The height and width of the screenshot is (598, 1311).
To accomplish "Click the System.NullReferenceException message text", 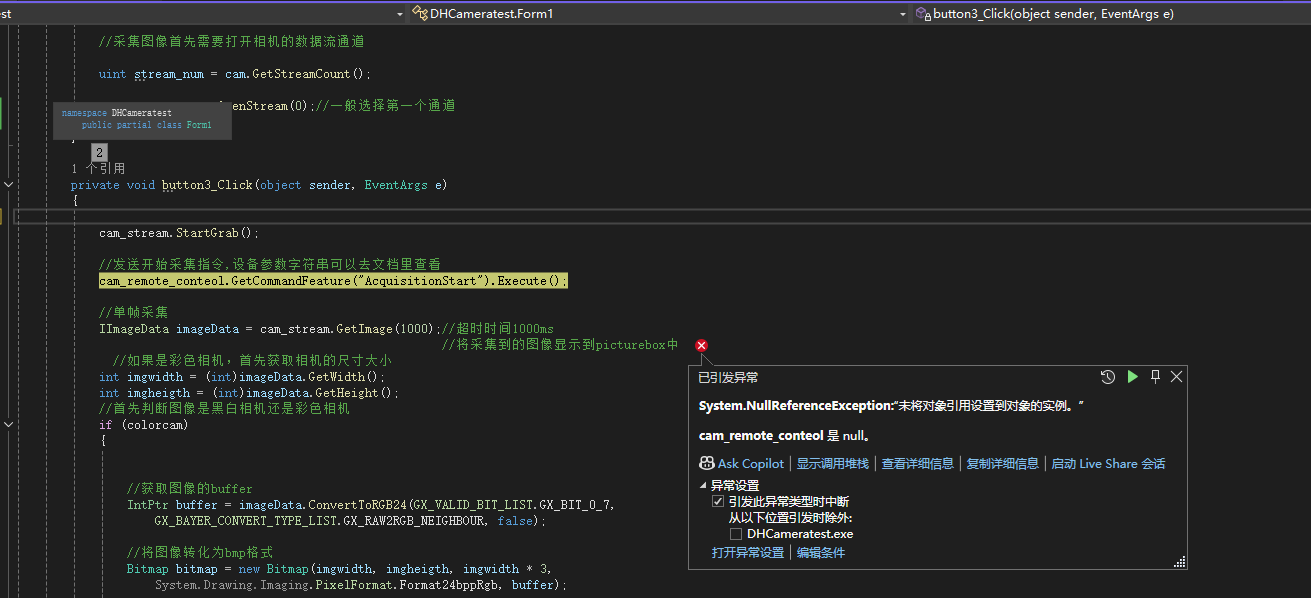I will pos(891,406).
